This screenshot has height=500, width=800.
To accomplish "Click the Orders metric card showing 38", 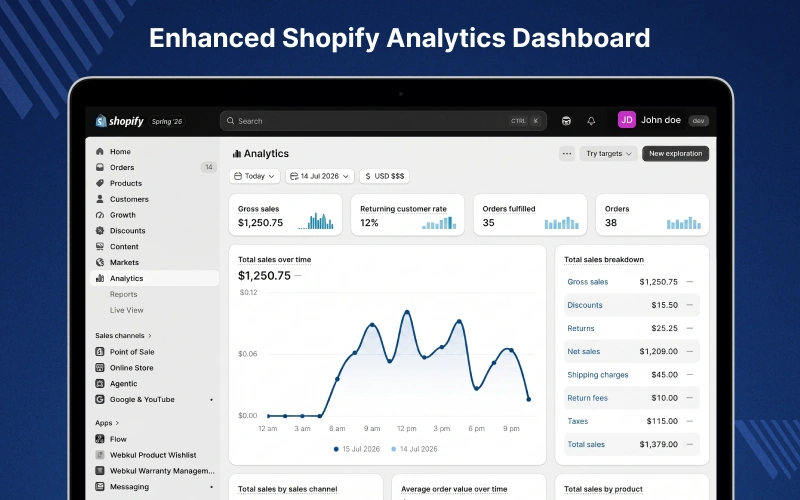I will click(653, 215).
